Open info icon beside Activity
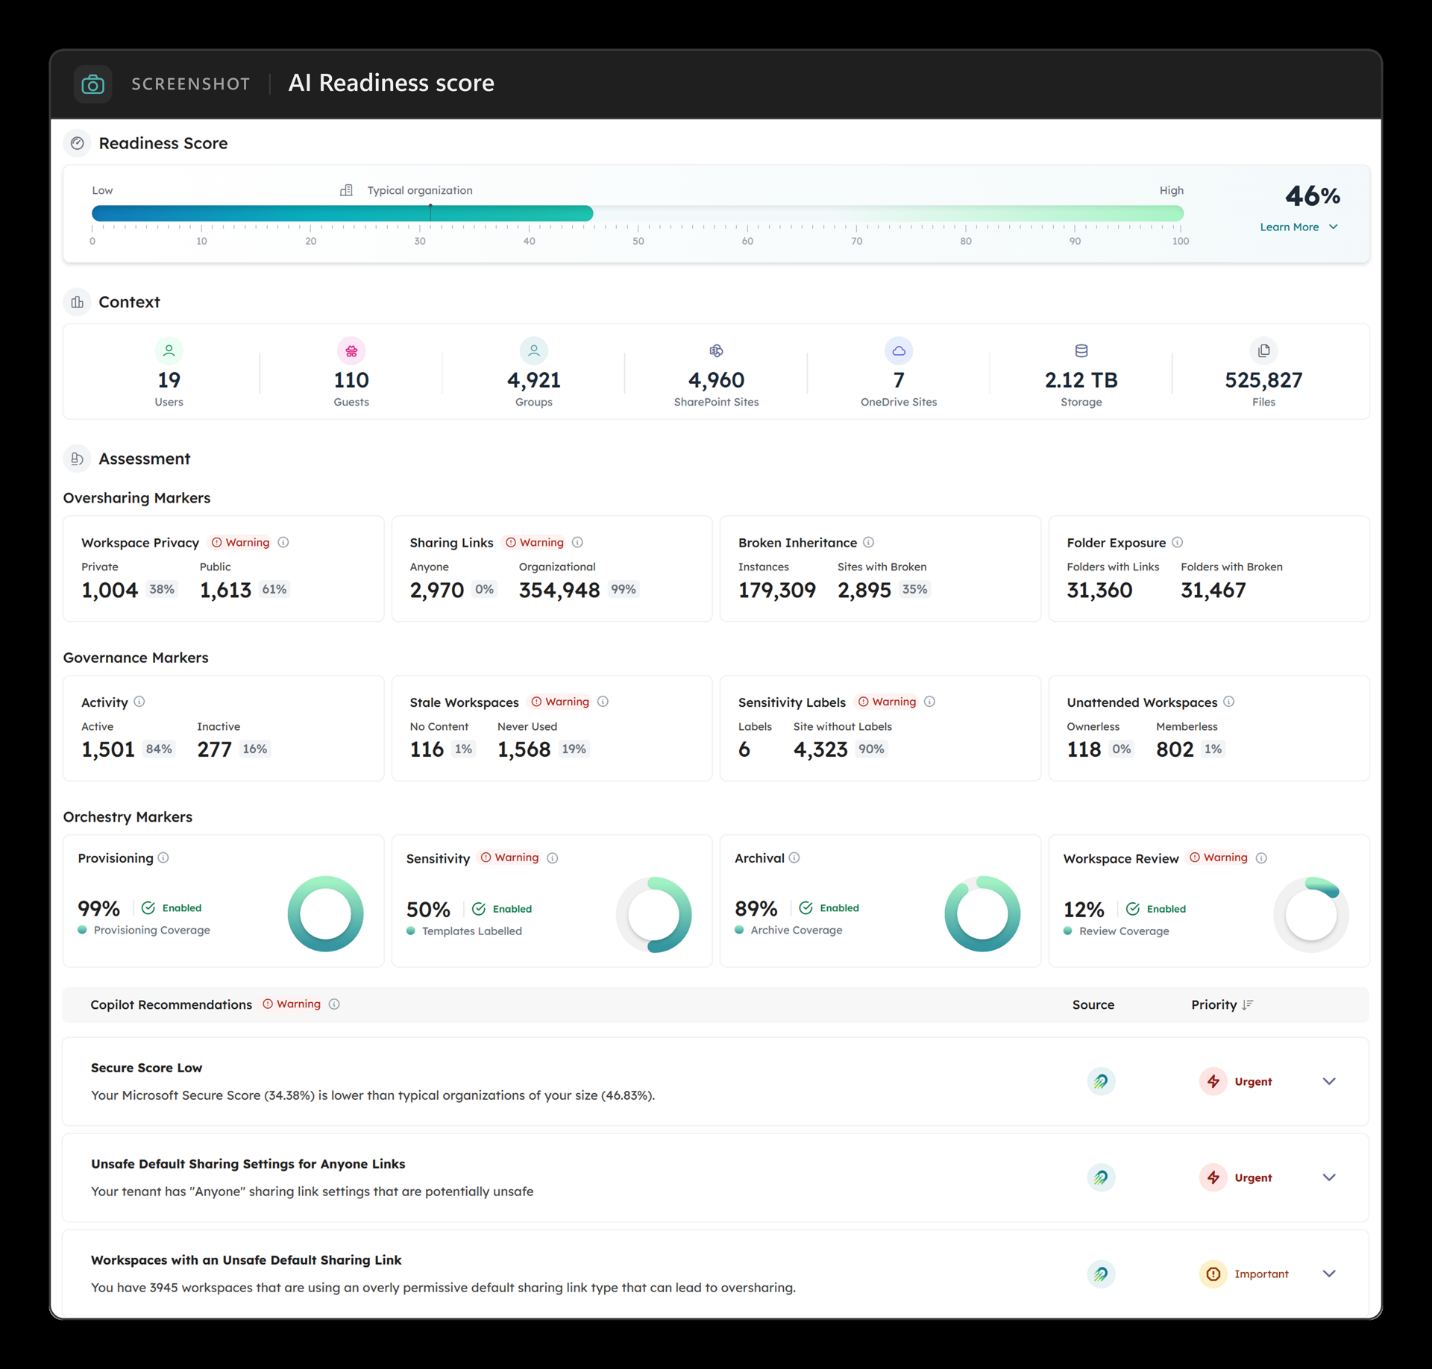The width and height of the screenshot is (1432, 1369). tap(139, 702)
